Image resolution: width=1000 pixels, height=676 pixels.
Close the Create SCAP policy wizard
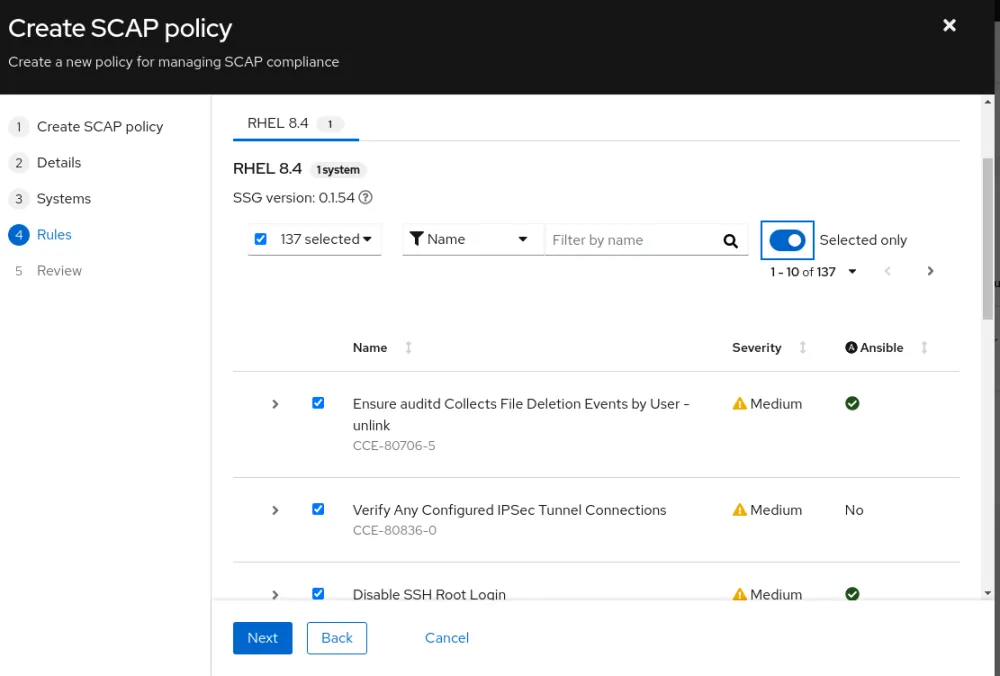[949, 26]
